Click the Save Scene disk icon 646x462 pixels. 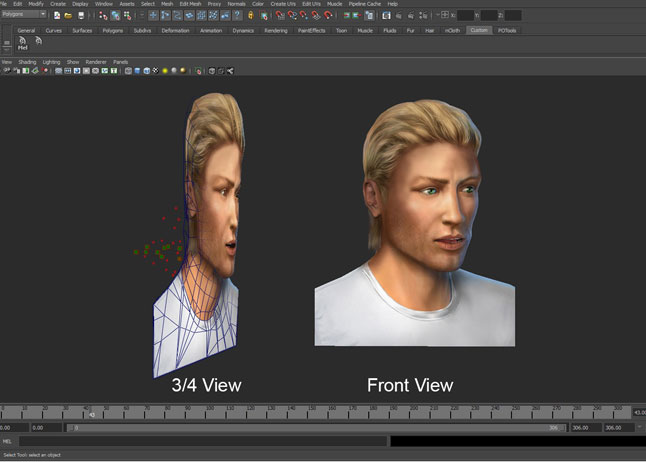pyautogui.click(x=79, y=15)
